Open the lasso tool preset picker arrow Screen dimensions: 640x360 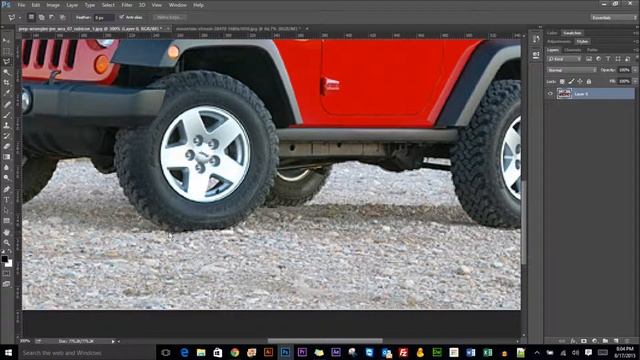tap(20, 18)
